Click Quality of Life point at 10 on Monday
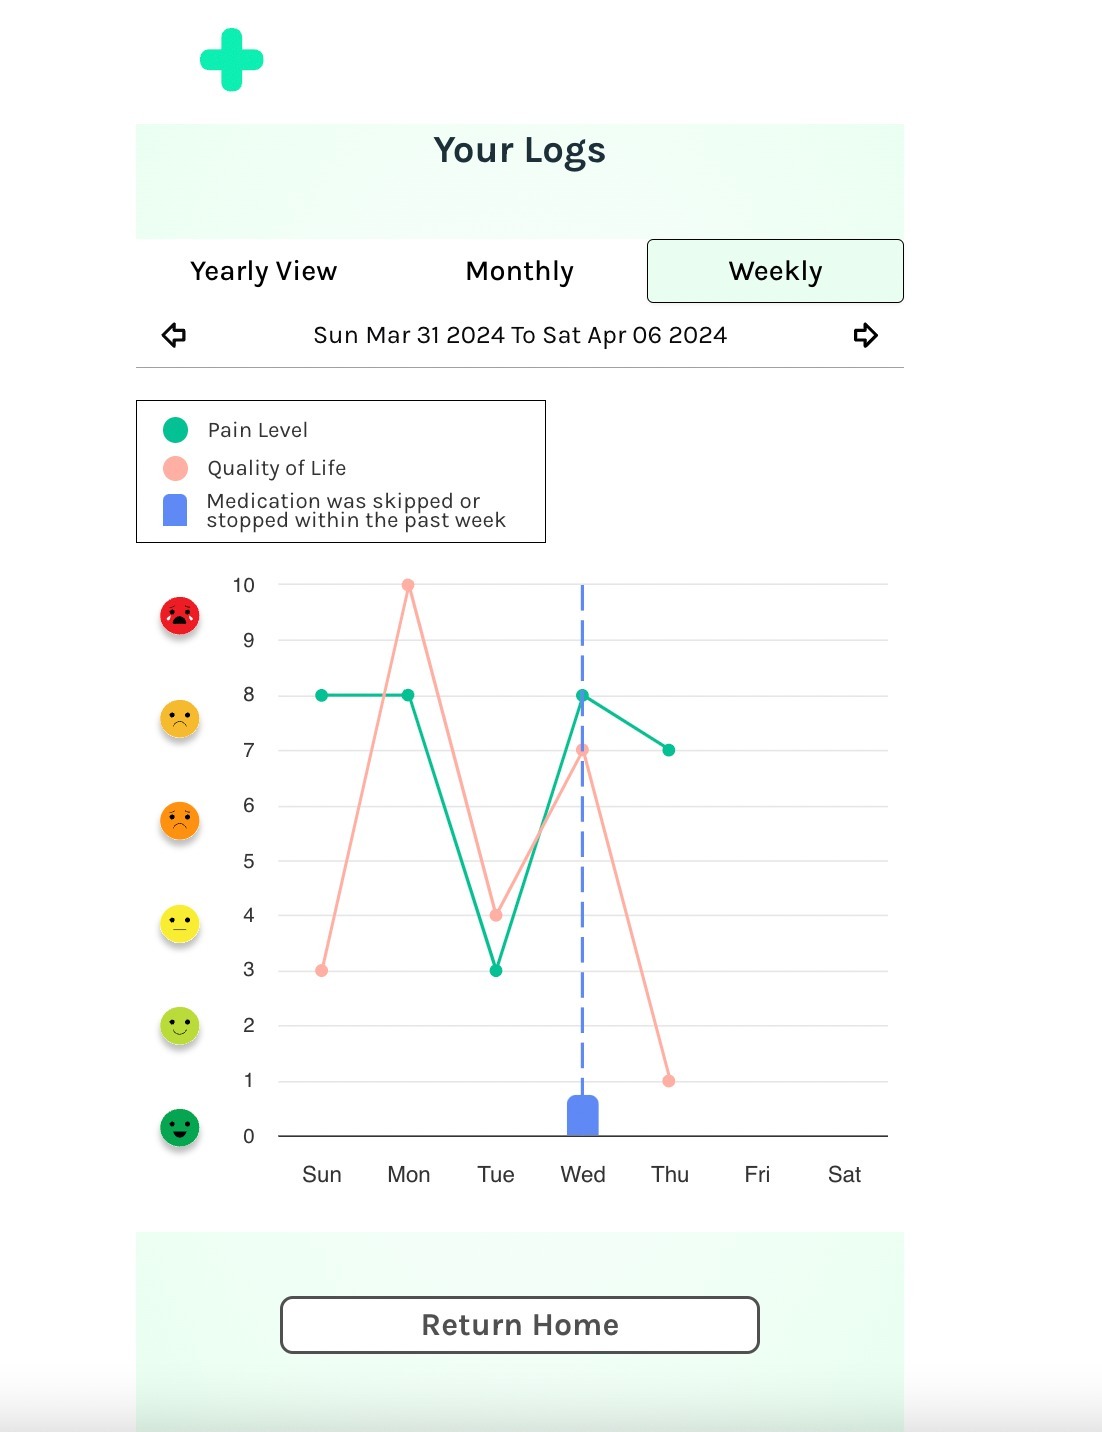Screen dimensions: 1102x1432 pyautogui.click(x=408, y=585)
